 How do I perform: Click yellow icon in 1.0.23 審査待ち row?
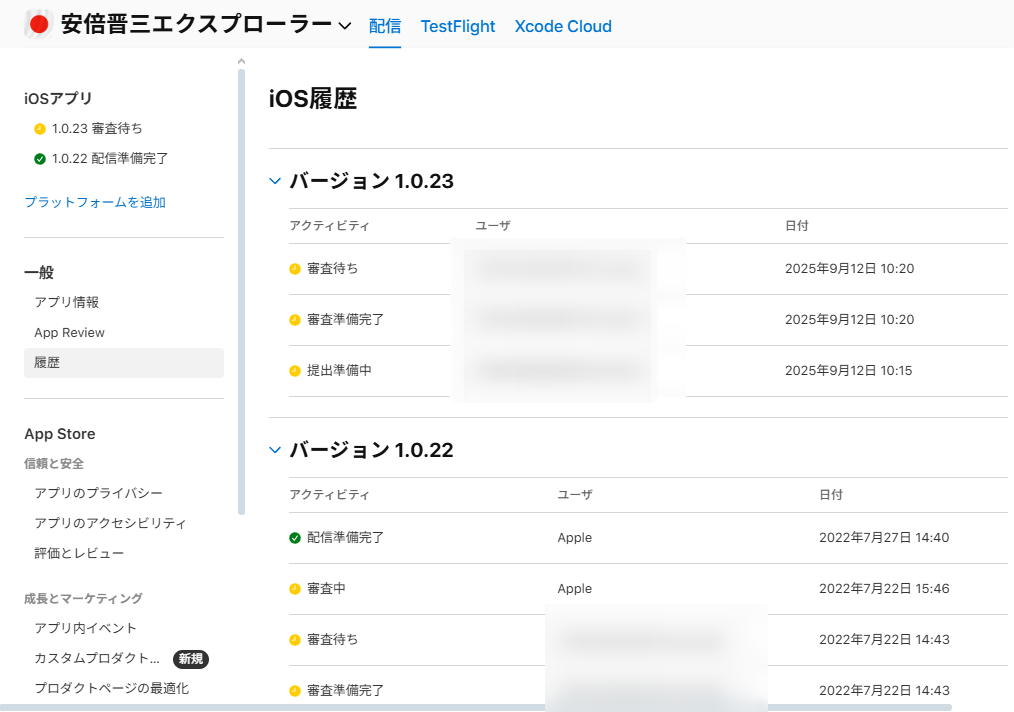coord(295,268)
